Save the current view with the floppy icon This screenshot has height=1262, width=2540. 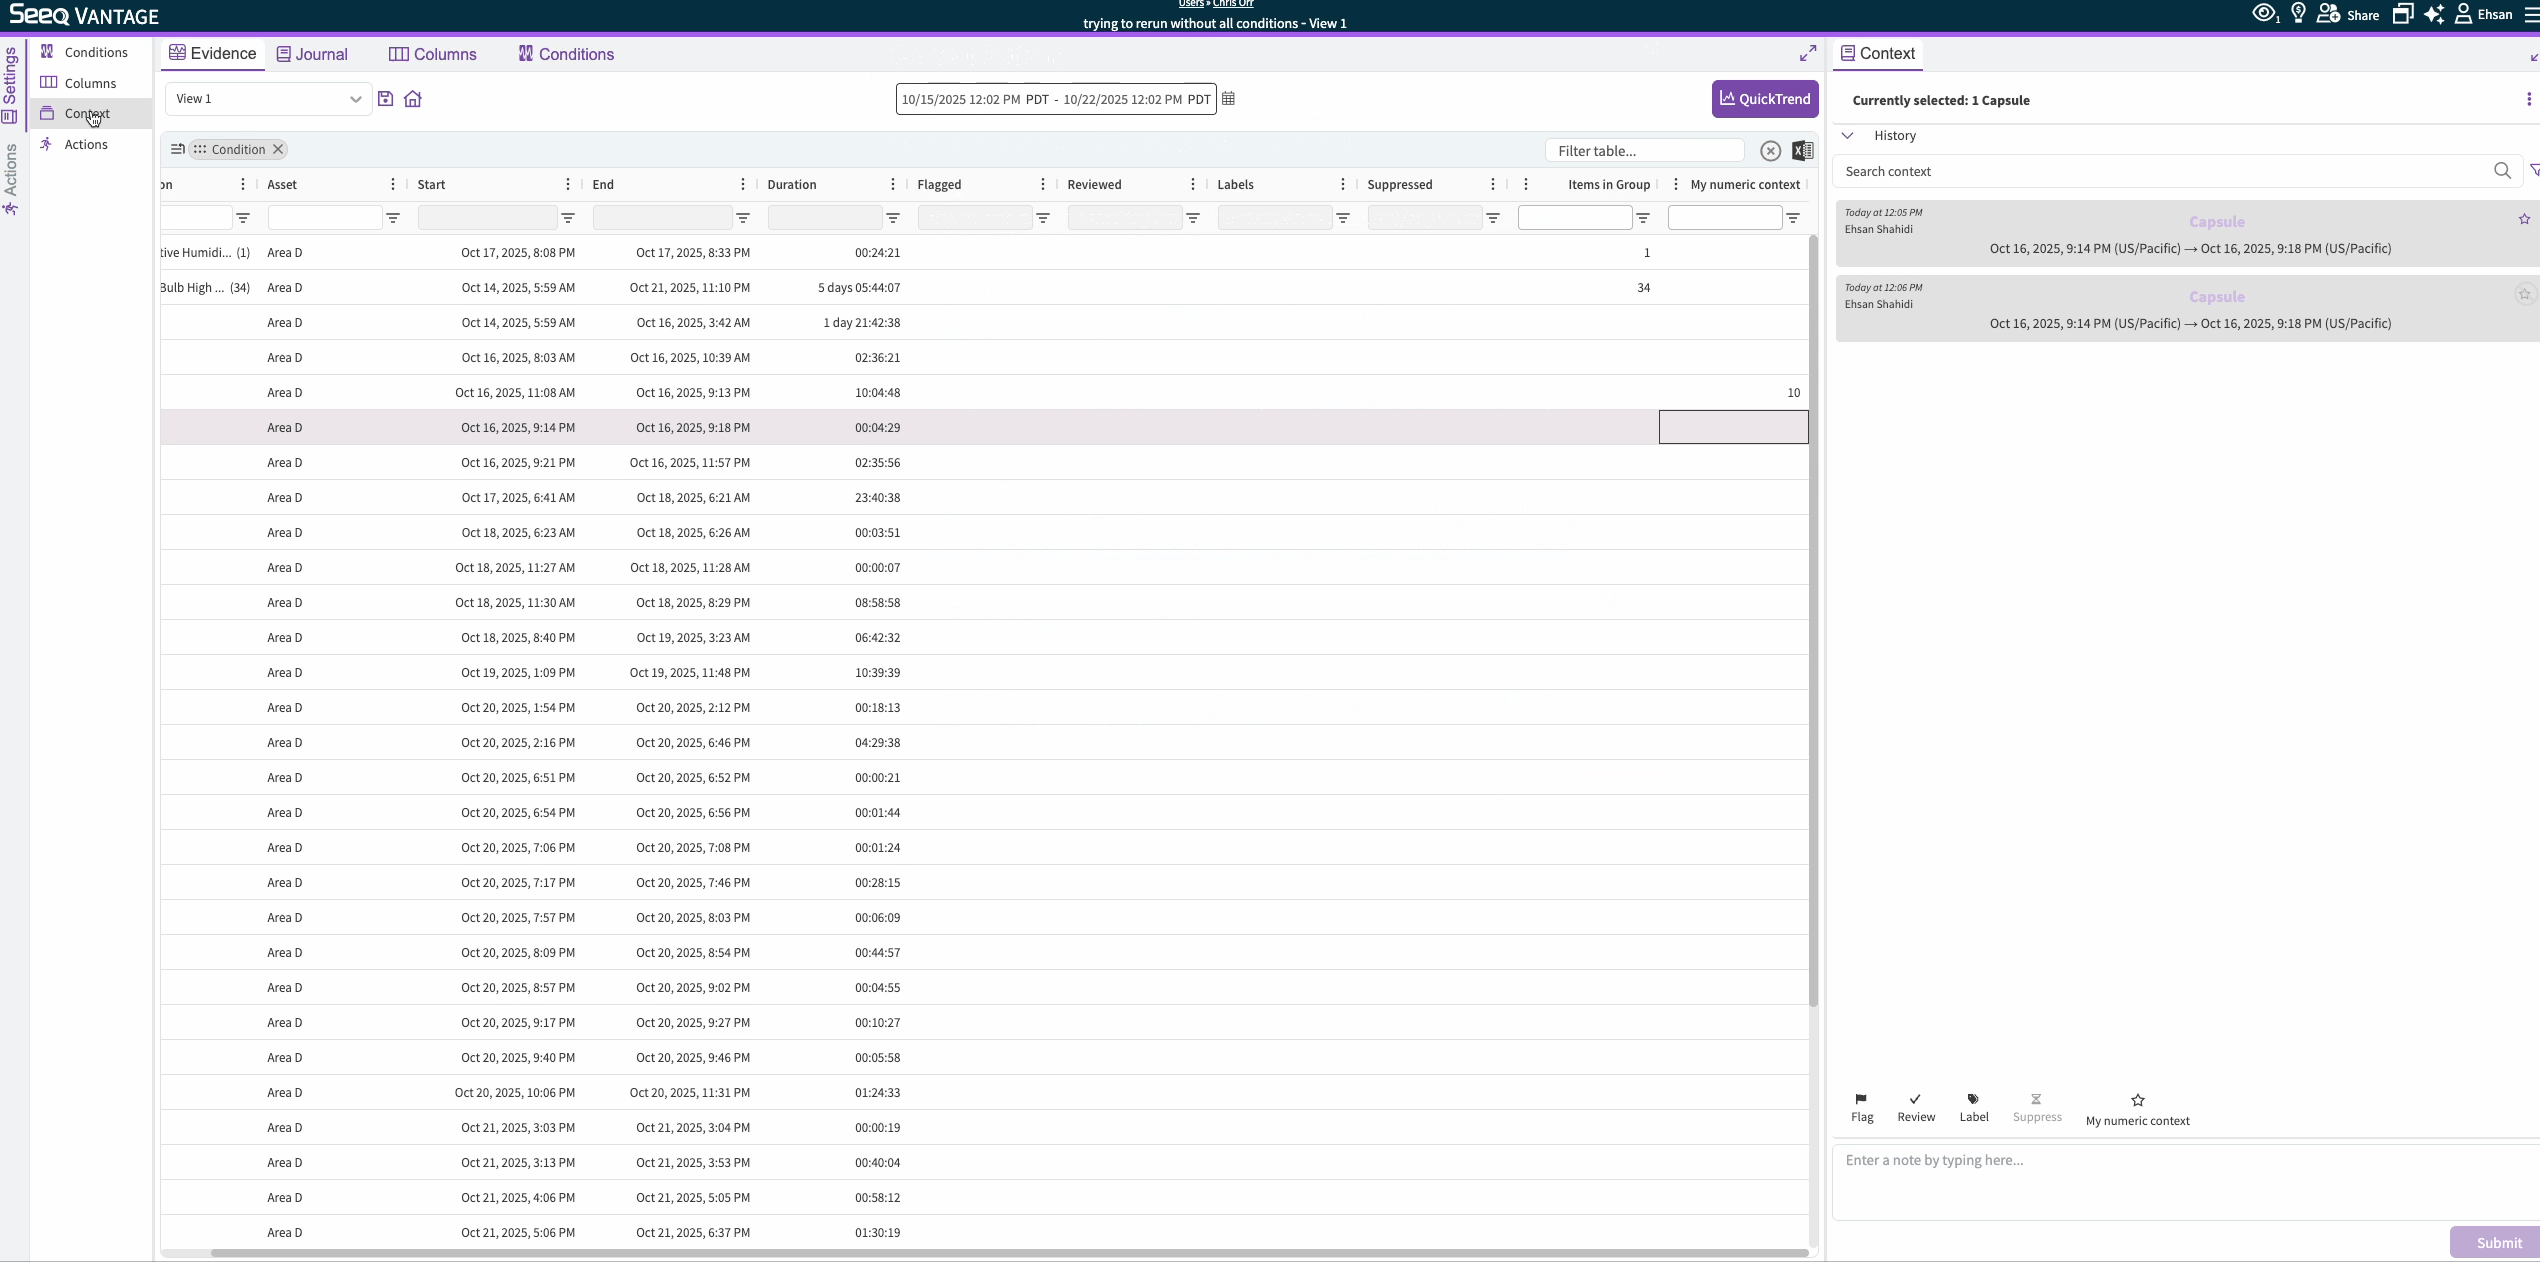click(x=385, y=99)
